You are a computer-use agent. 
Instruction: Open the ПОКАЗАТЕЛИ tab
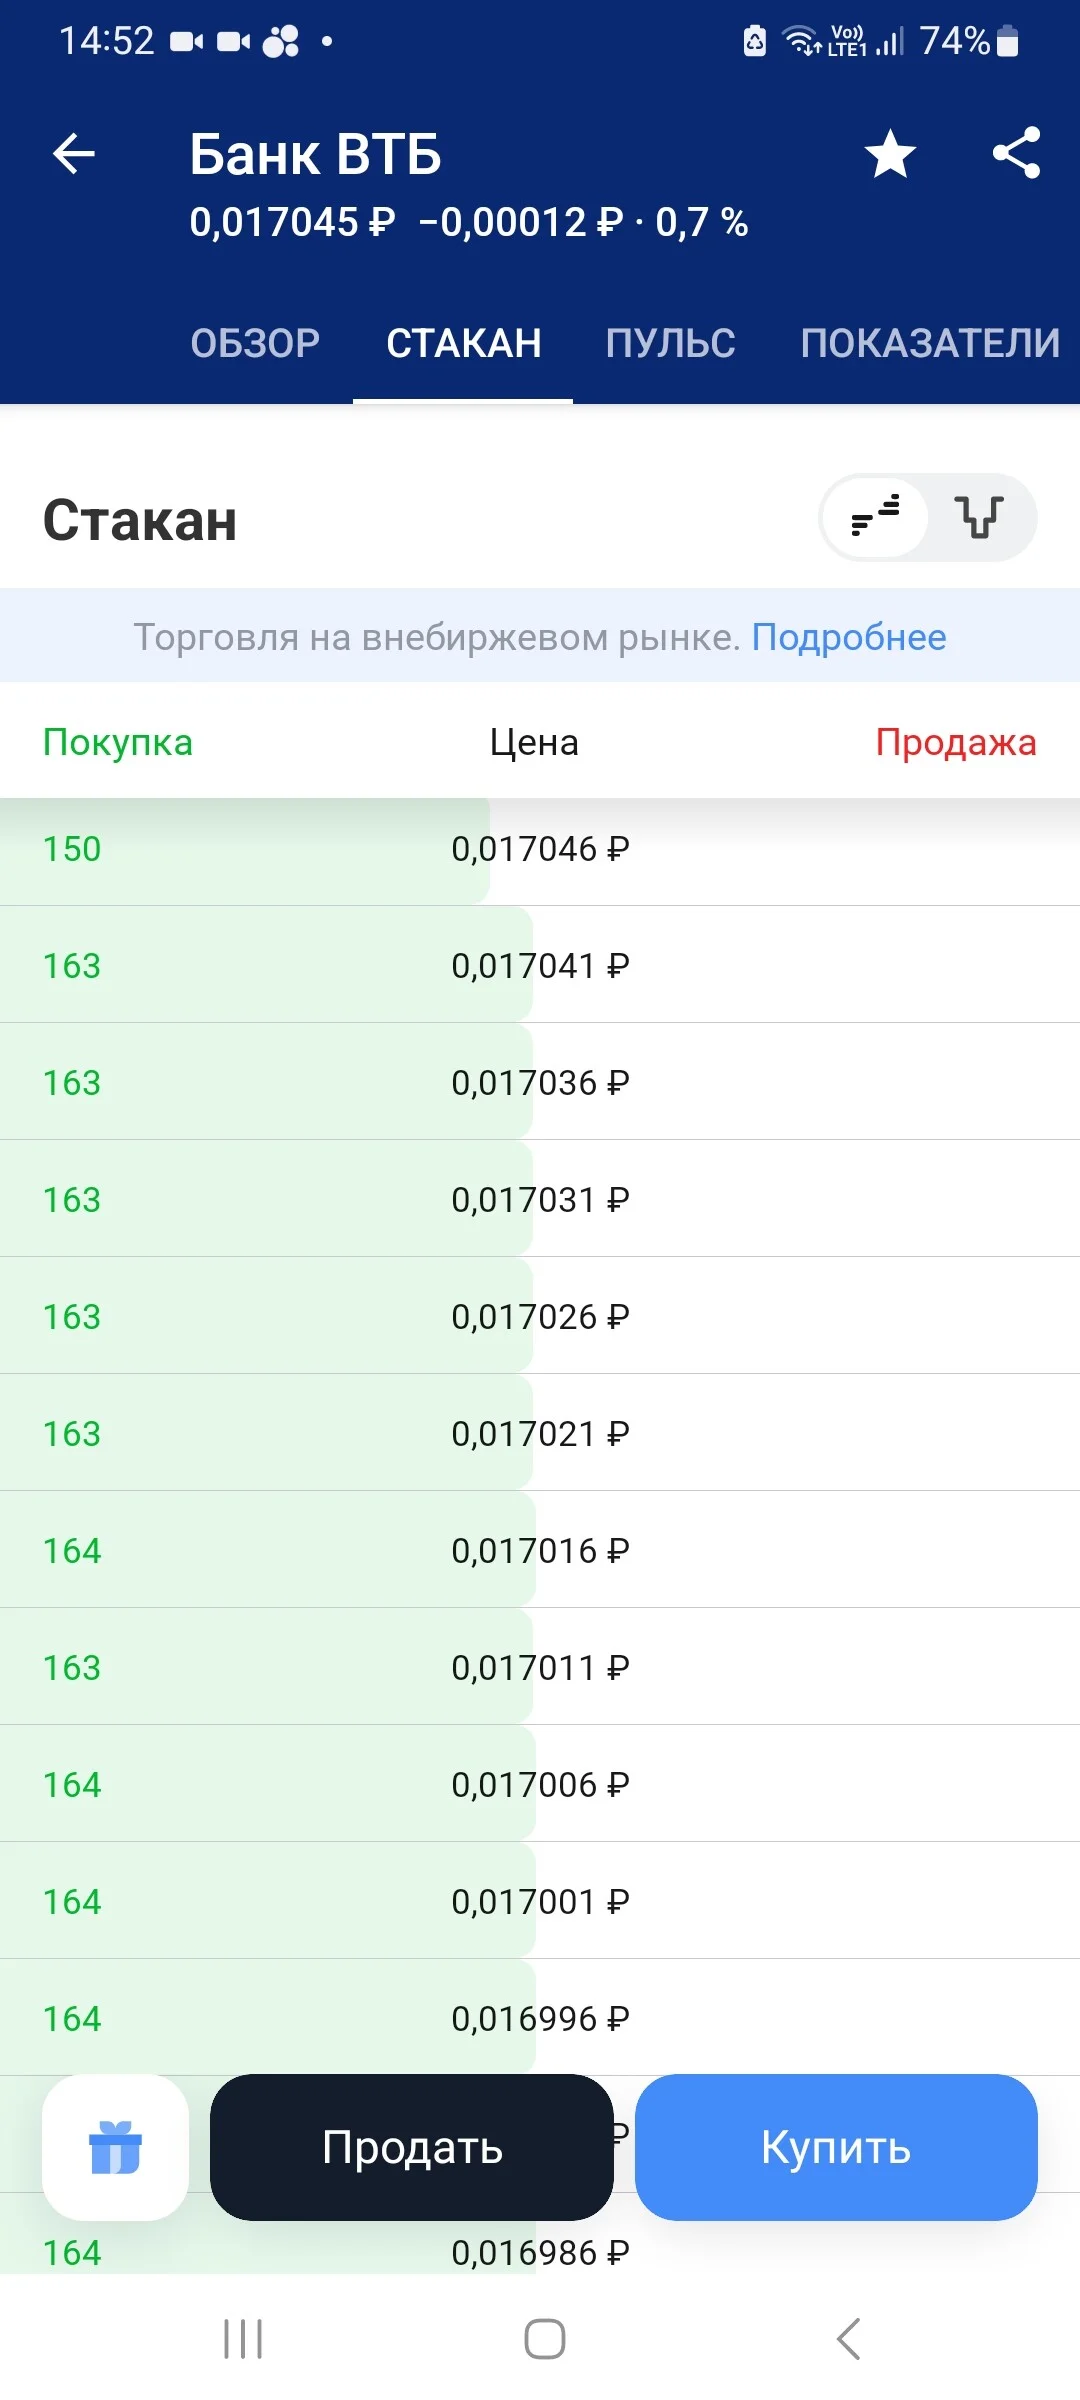click(x=930, y=343)
